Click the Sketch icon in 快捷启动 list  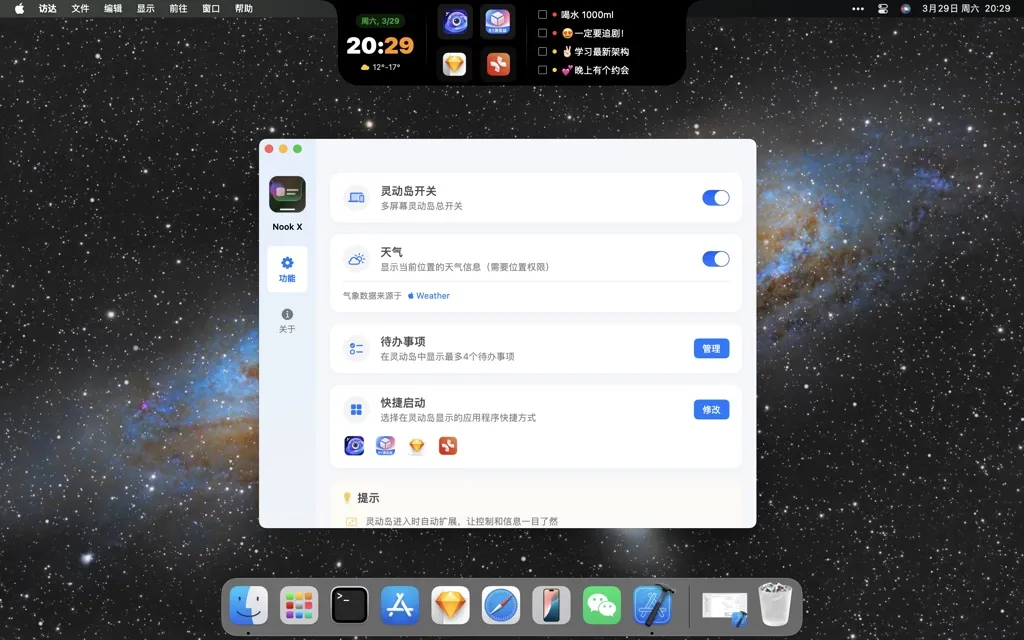click(x=417, y=446)
